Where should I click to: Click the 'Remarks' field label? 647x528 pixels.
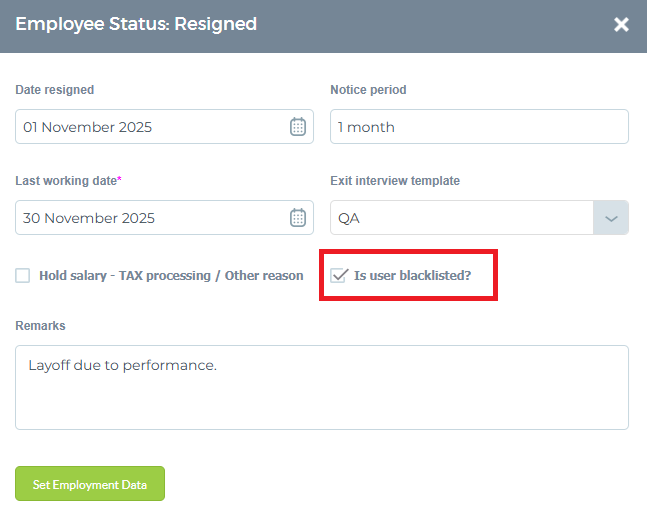pyautogui.click(x=40, y=326)
